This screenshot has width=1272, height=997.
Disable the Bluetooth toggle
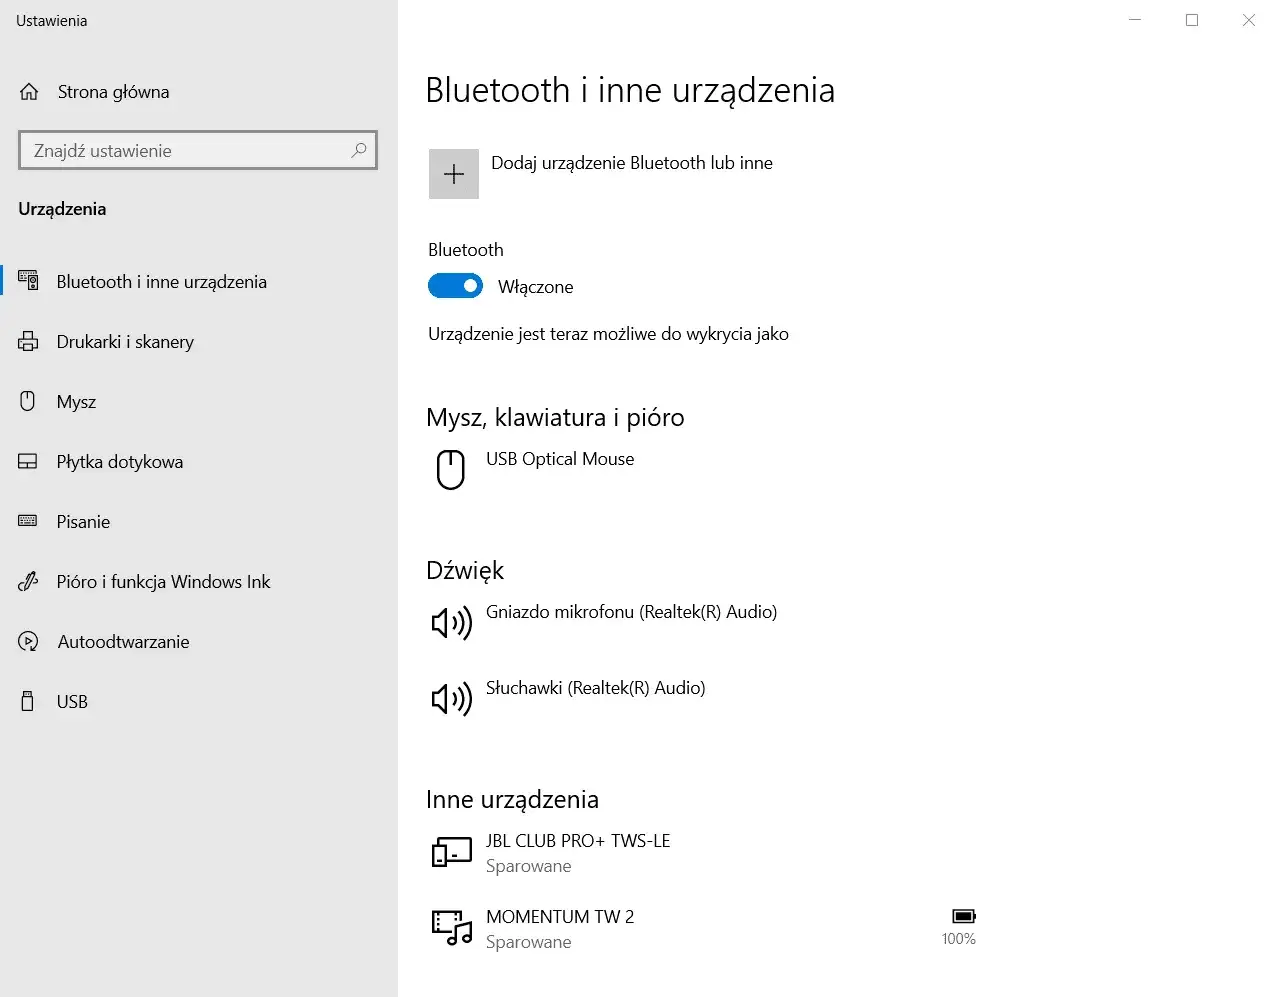[455, 285]
